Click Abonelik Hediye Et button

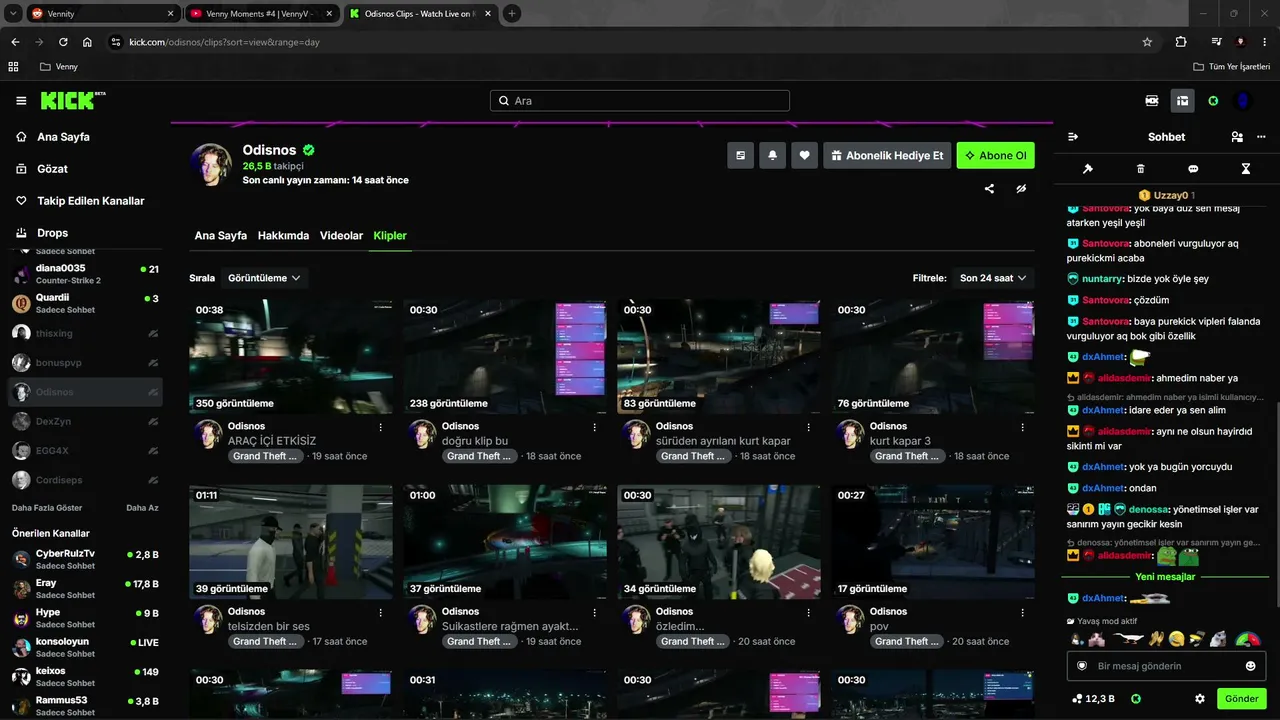click(887, 156)
